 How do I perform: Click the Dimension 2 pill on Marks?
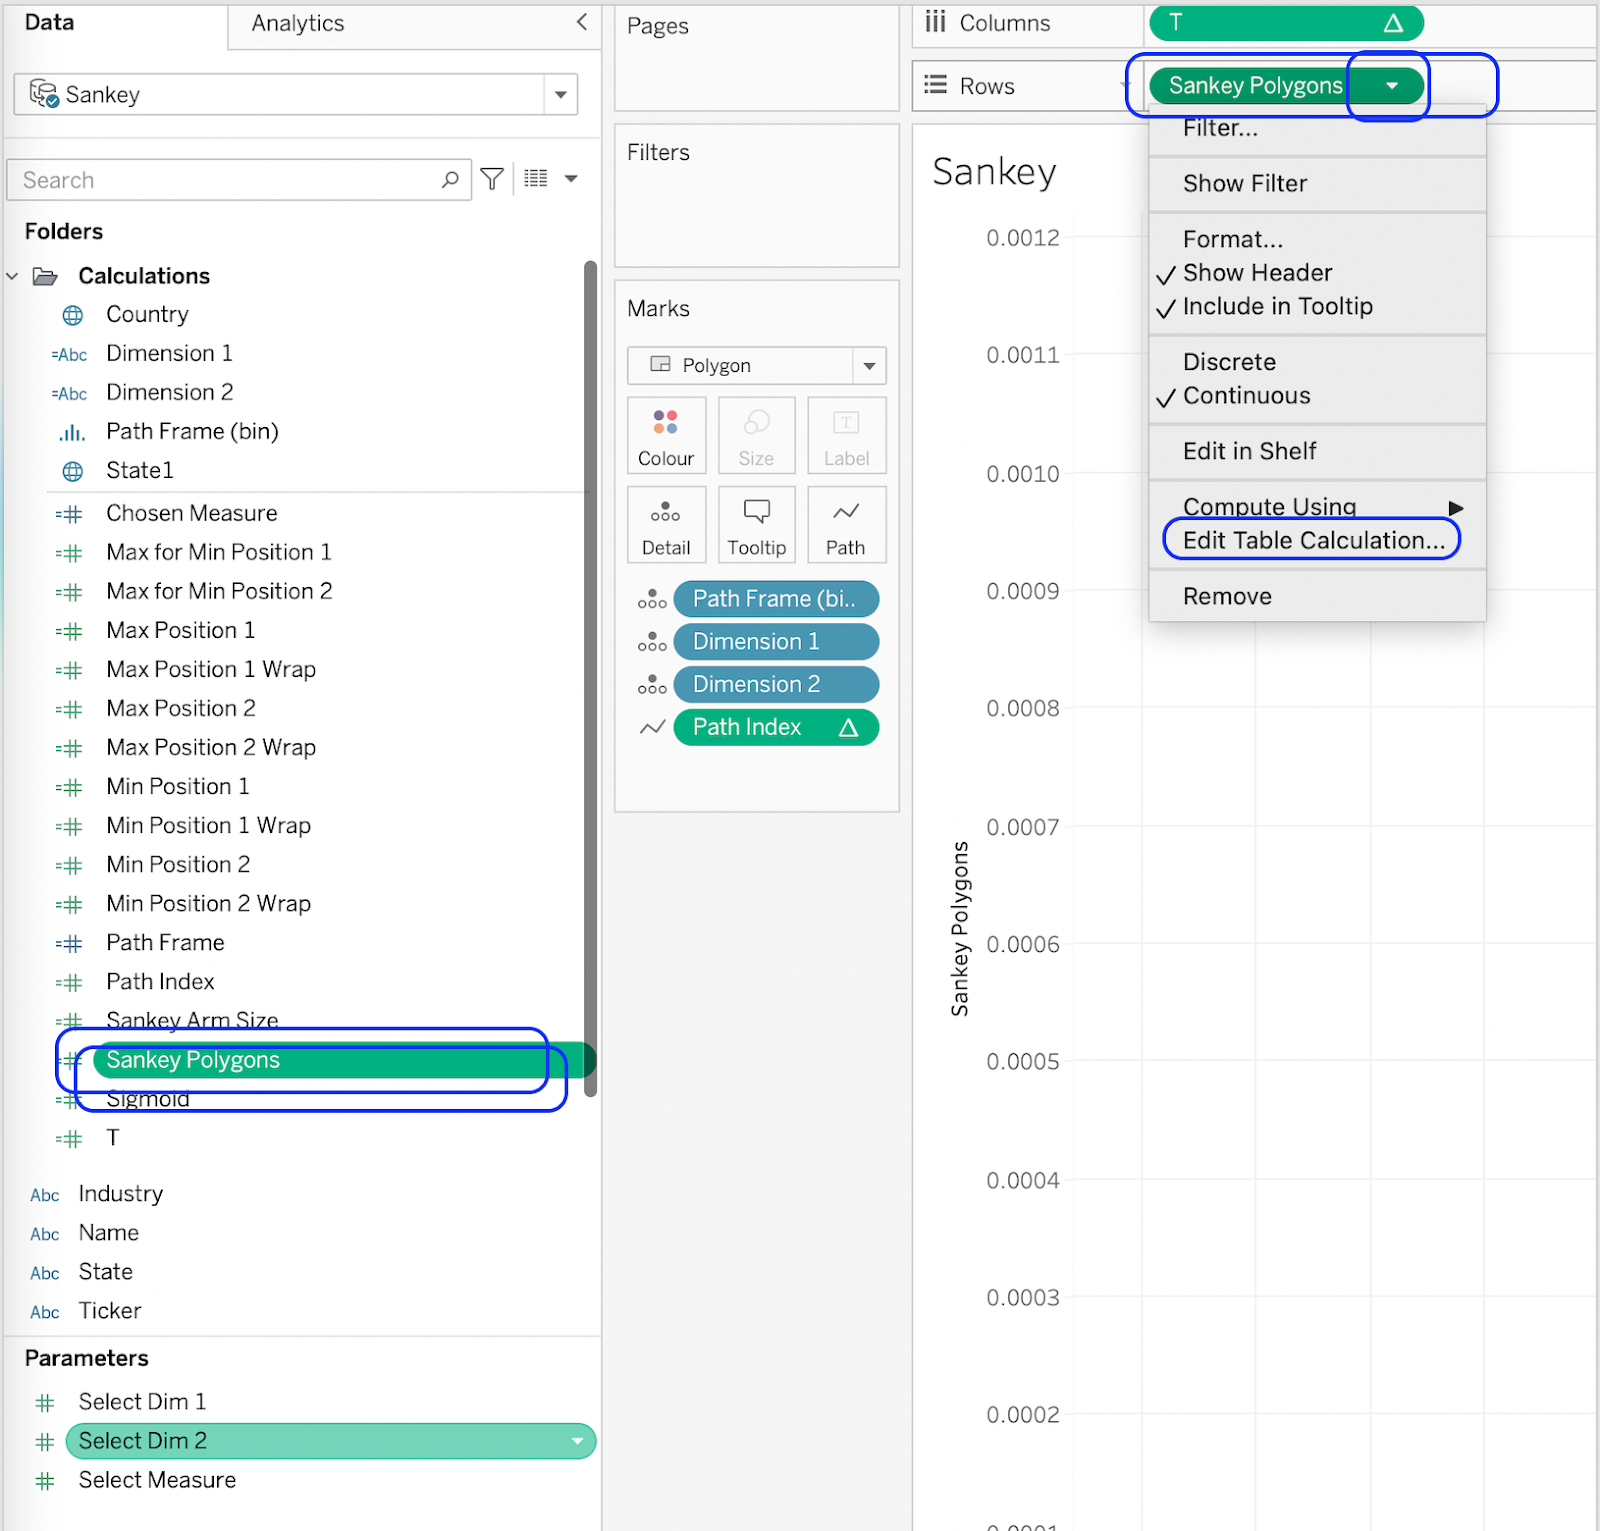(776, 685)
